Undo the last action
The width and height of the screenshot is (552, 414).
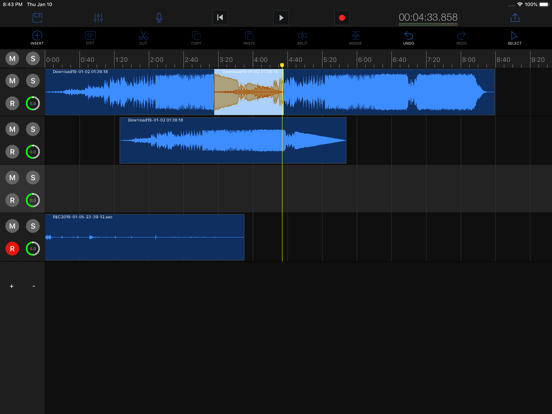click(408, 38)
